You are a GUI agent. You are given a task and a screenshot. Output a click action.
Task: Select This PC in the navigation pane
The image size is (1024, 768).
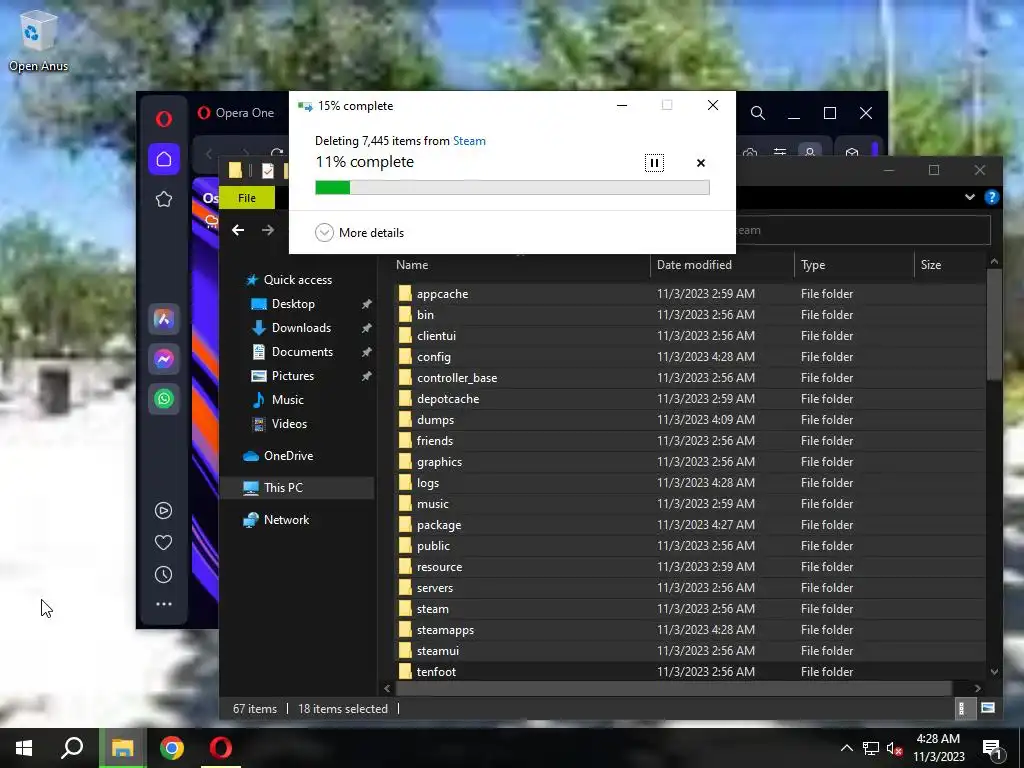(296, 488)
